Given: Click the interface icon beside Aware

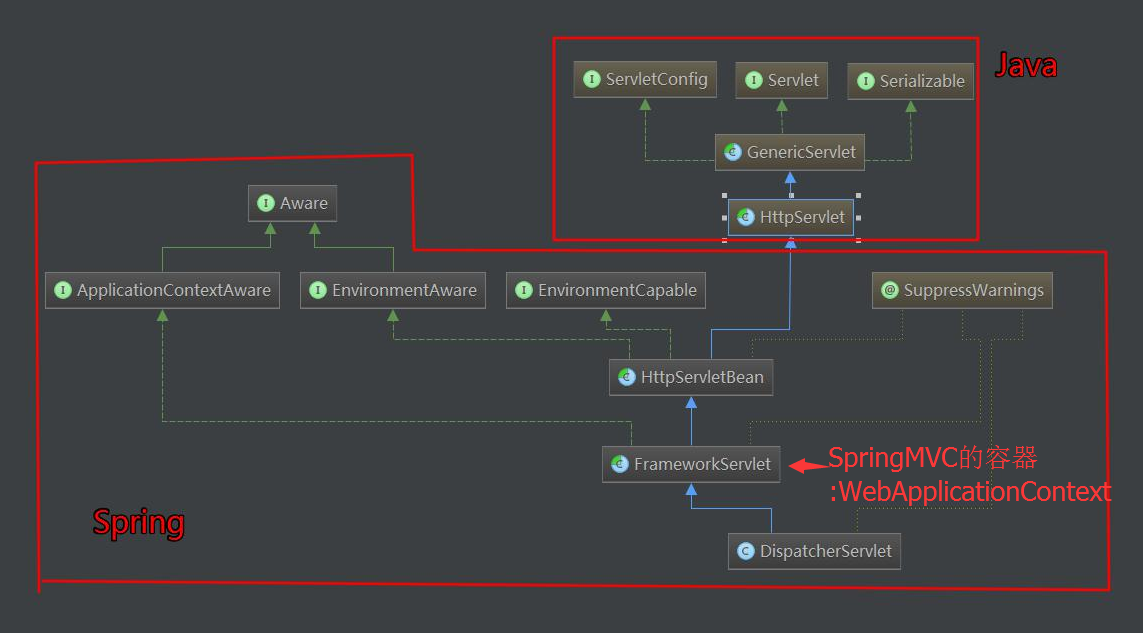Looking at the screenshot, I should pos(266,203).
